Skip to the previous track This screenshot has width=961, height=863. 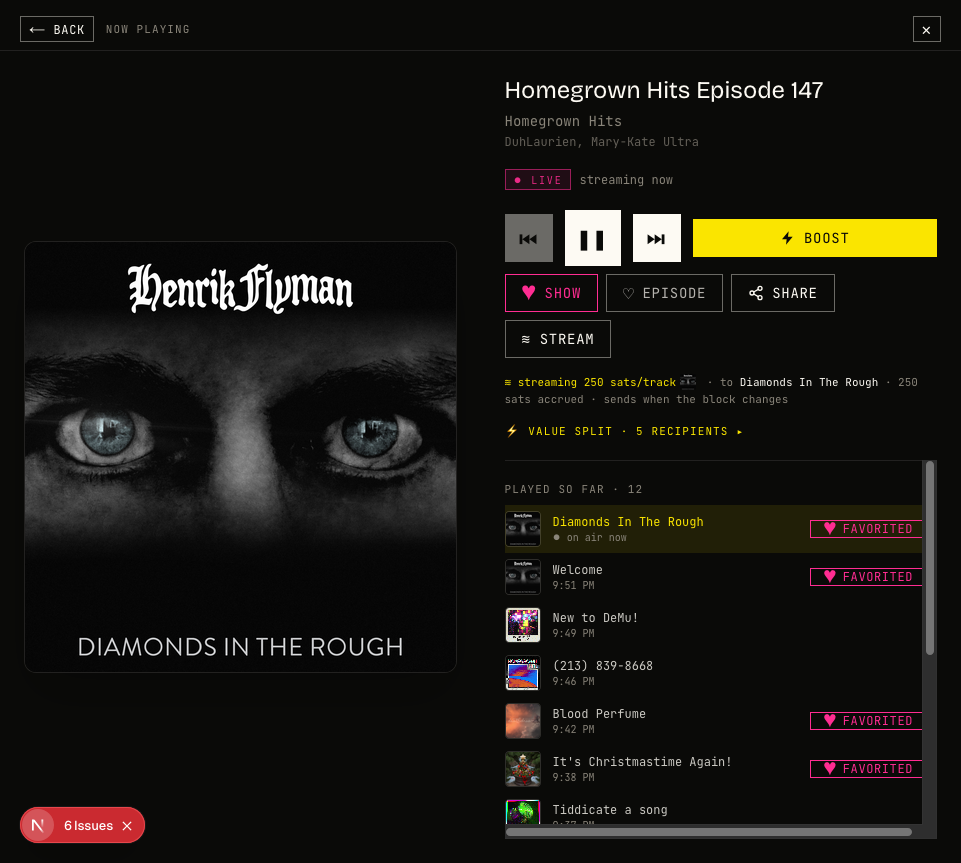point(528,238)
